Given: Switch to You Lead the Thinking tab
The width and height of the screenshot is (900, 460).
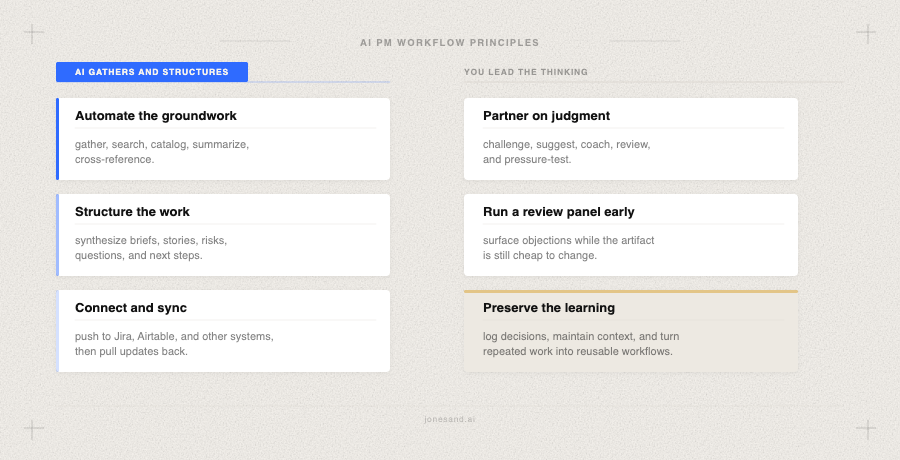Looking at the screenshot, I should (x=526, y=72).
